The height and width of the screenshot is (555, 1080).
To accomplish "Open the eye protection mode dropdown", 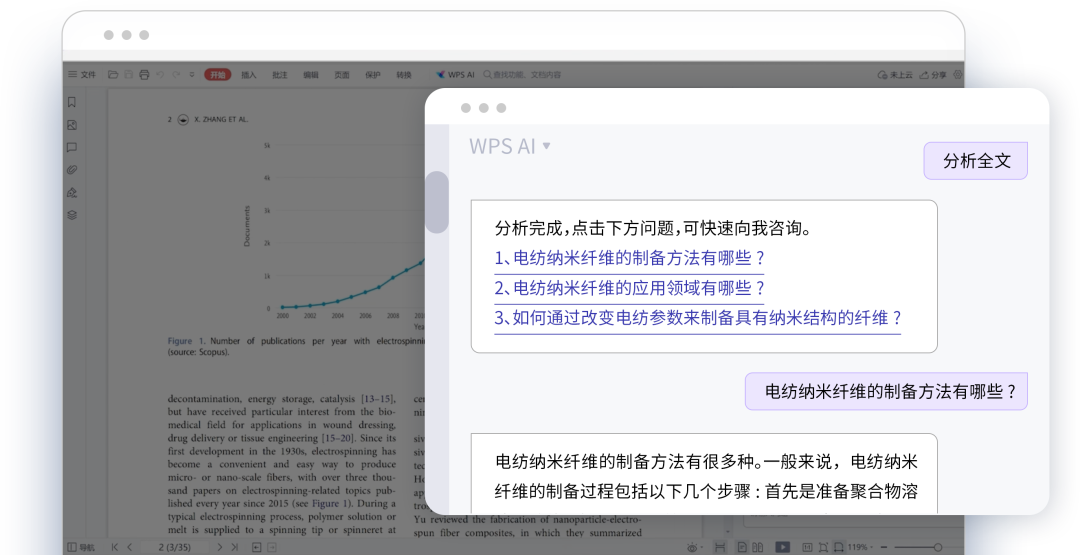I will [701, 547].
